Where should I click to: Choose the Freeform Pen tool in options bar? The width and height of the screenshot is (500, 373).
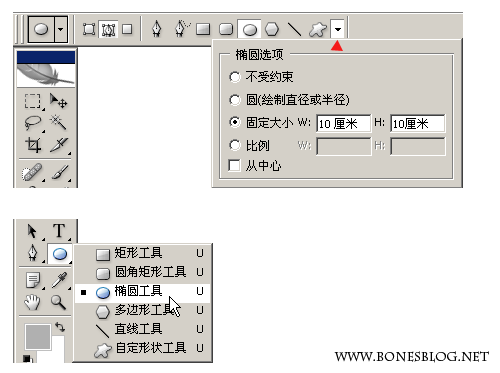pos(182,29)
